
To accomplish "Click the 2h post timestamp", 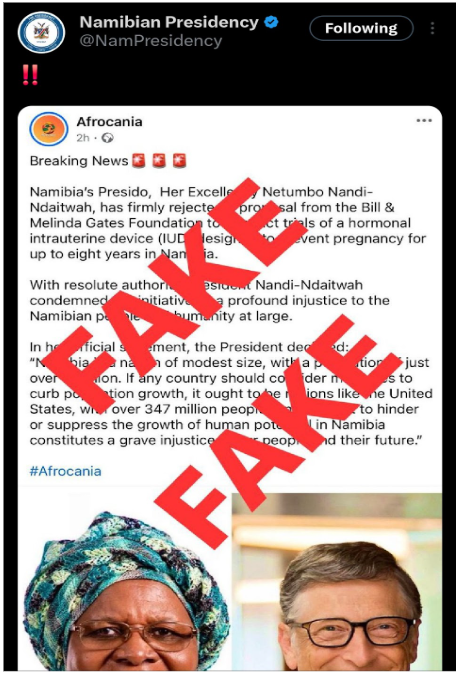I will coord(83,138).
